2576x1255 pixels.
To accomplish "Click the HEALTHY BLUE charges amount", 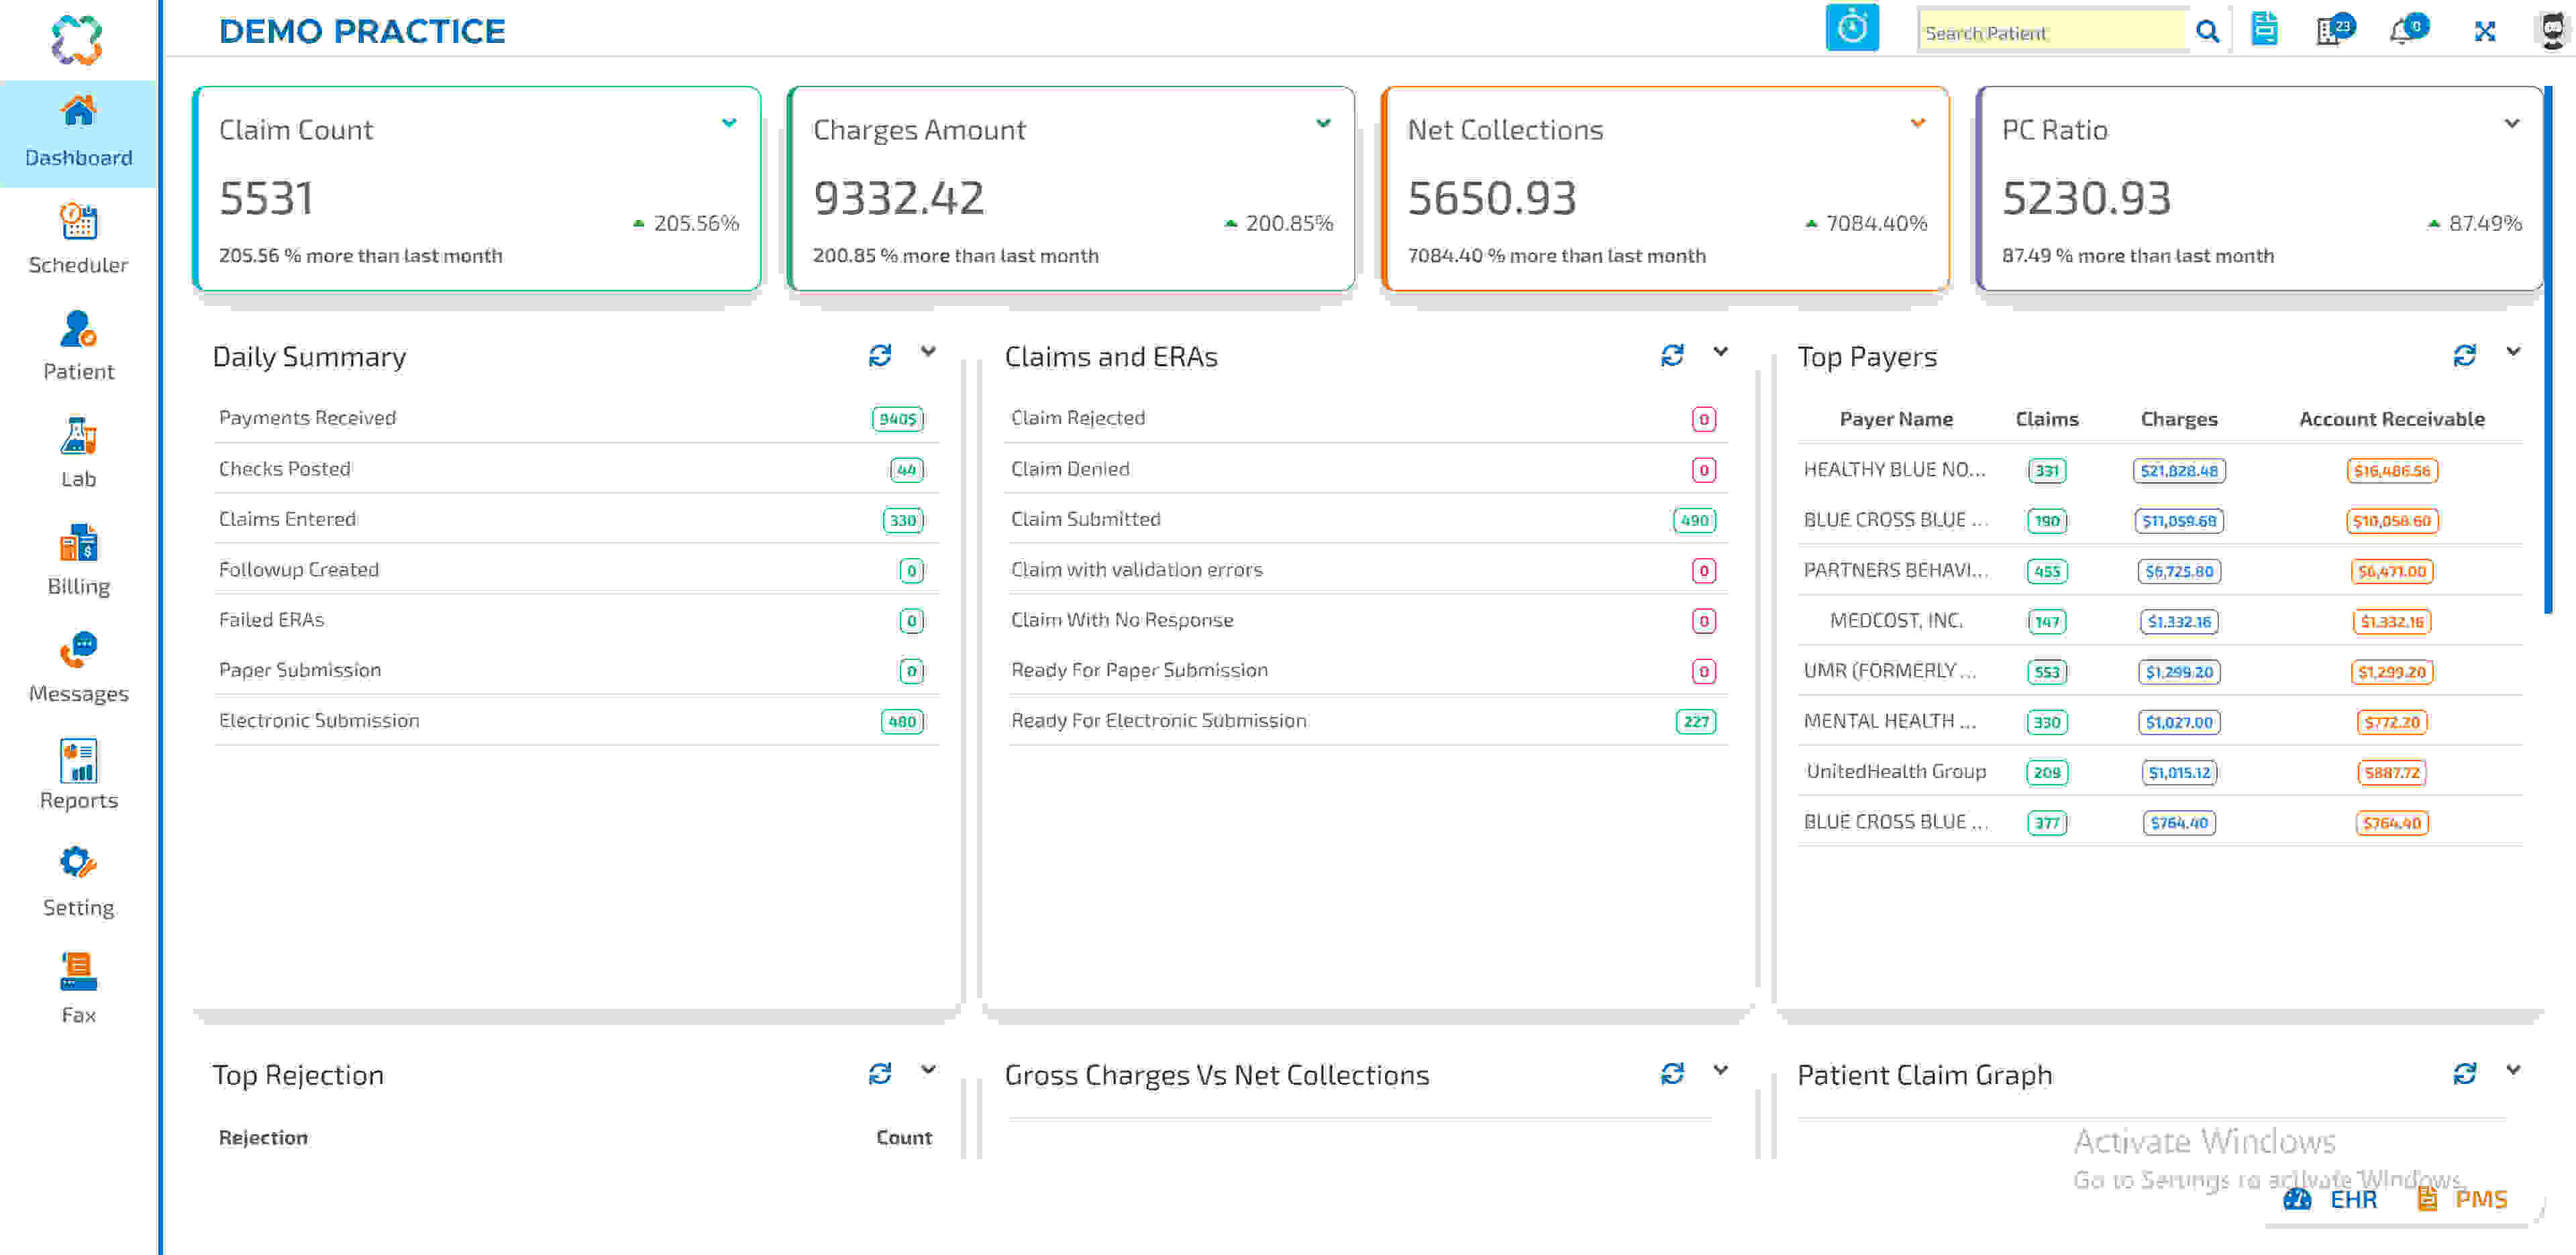I will click(2179, 470).
